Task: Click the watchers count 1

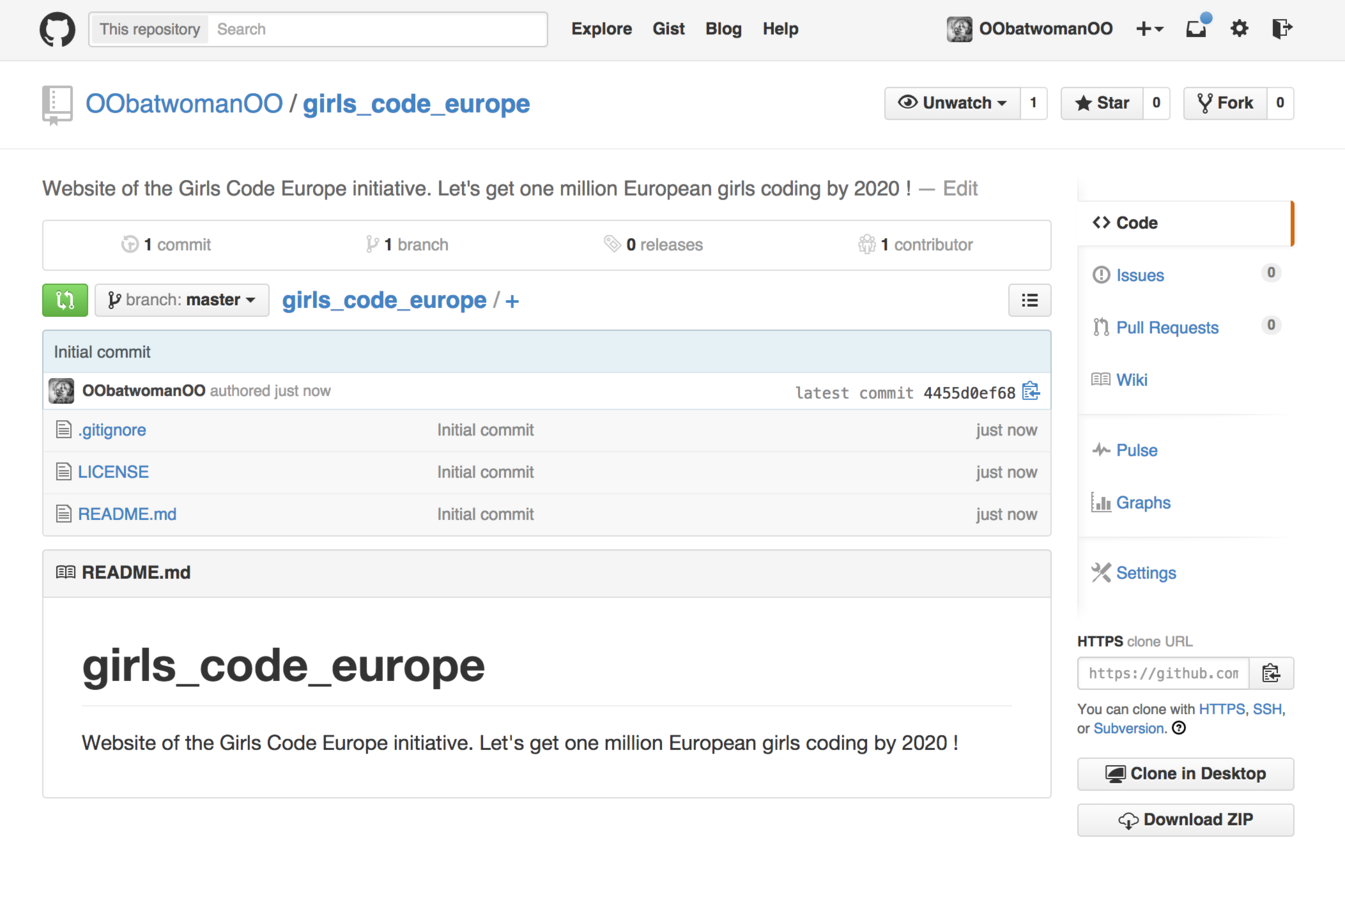Action: click(x=1033, y=103)
